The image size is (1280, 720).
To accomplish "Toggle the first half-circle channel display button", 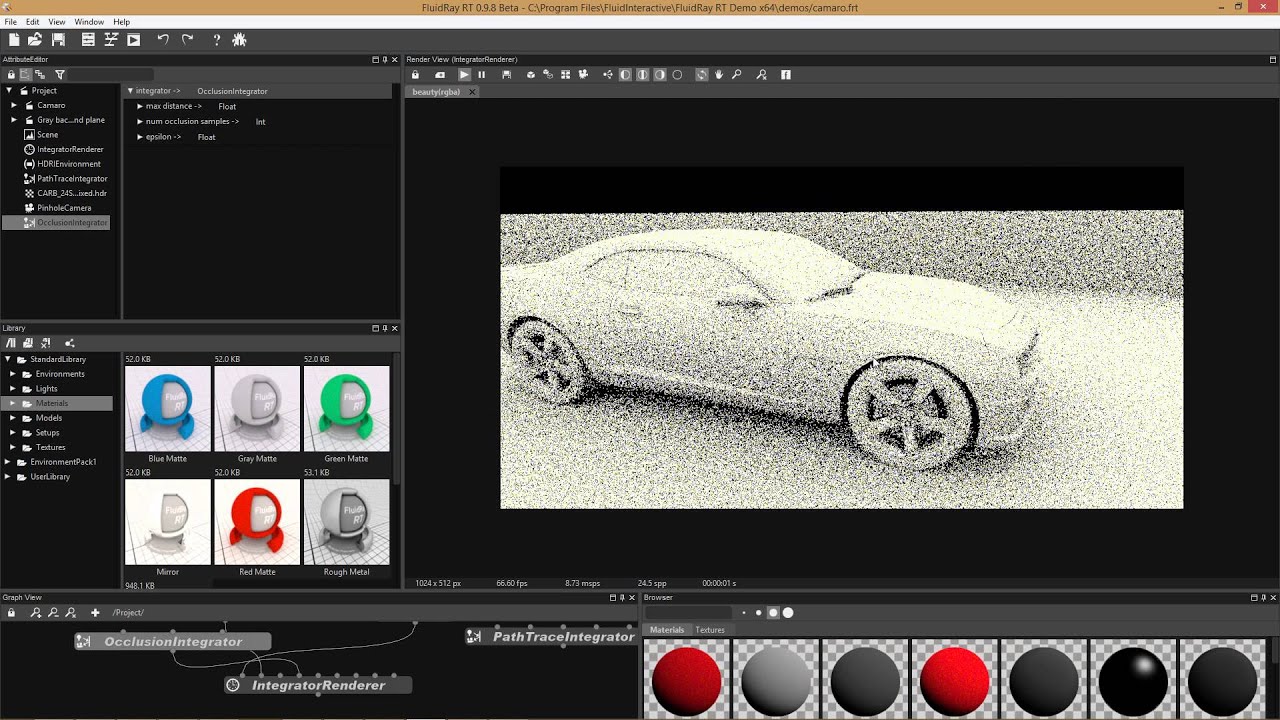I will pyautogui.click(x=625, y=75).
